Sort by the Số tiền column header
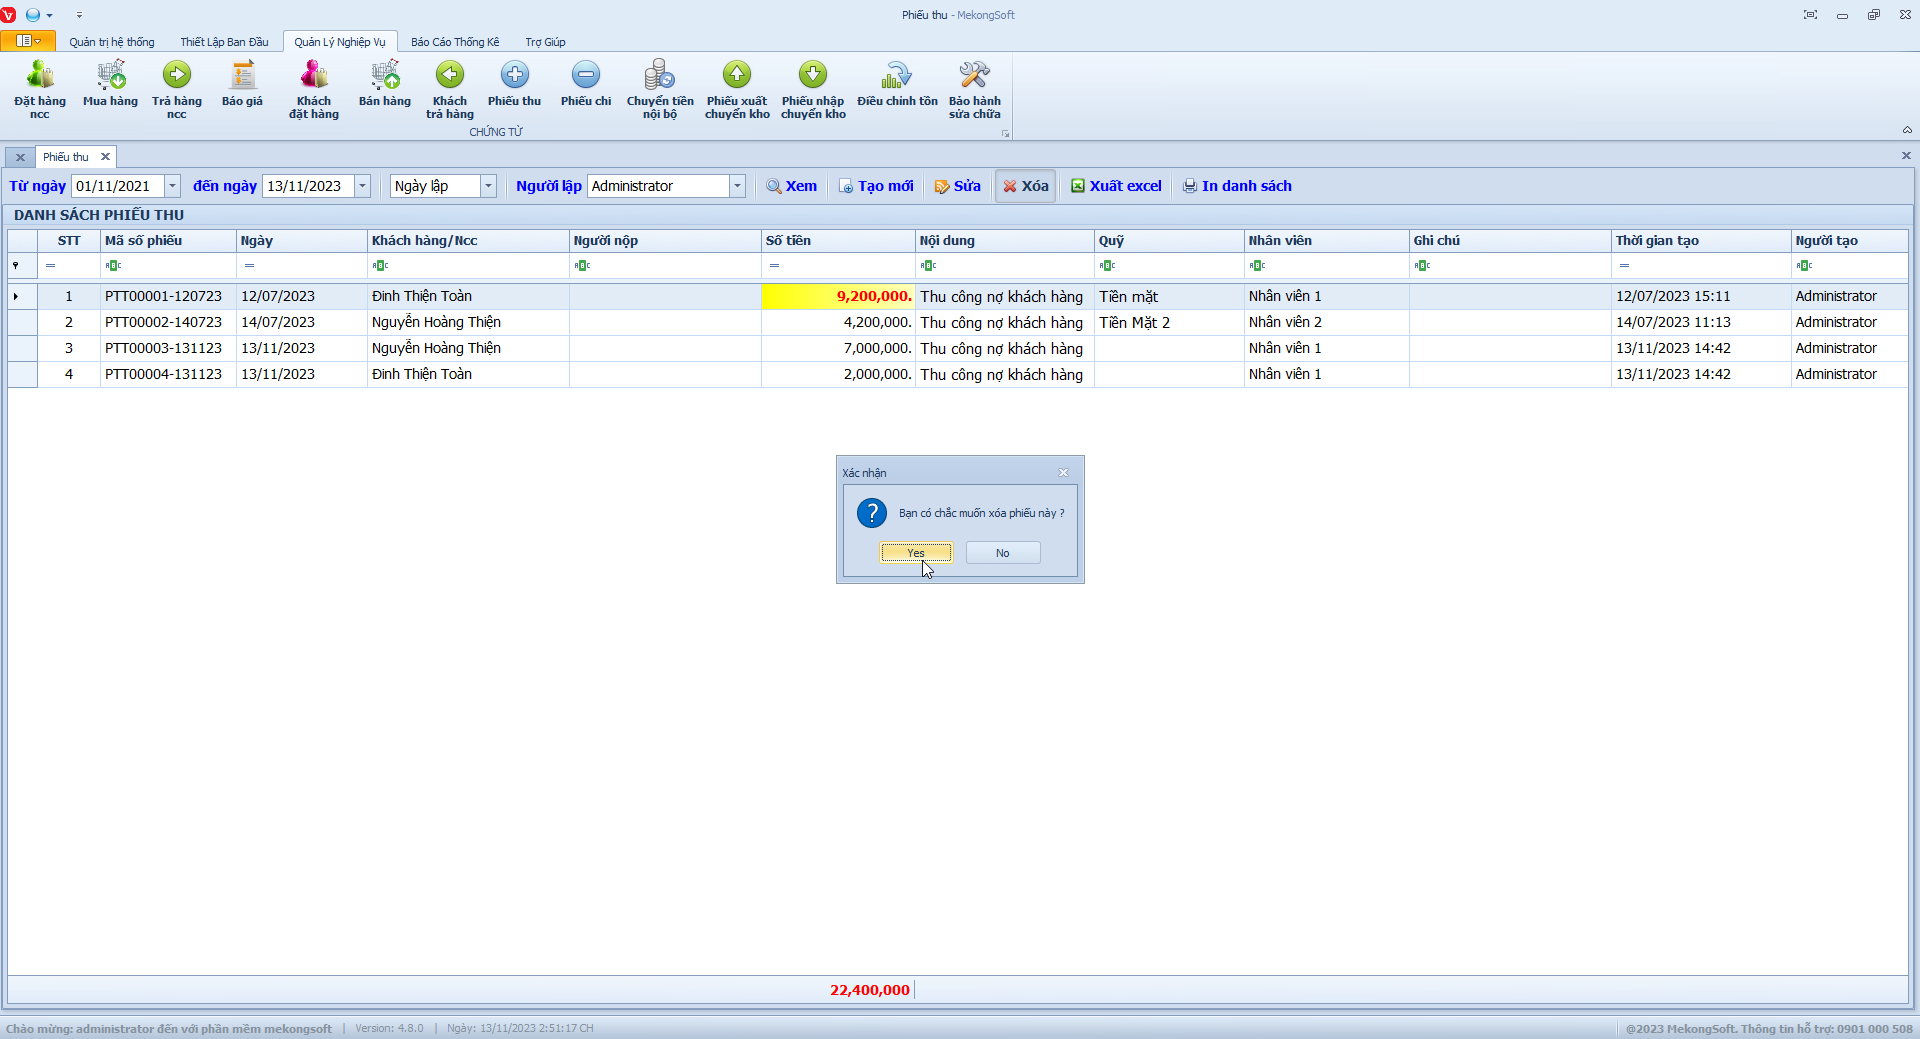 pyautogui.click(x=838, y=241)
